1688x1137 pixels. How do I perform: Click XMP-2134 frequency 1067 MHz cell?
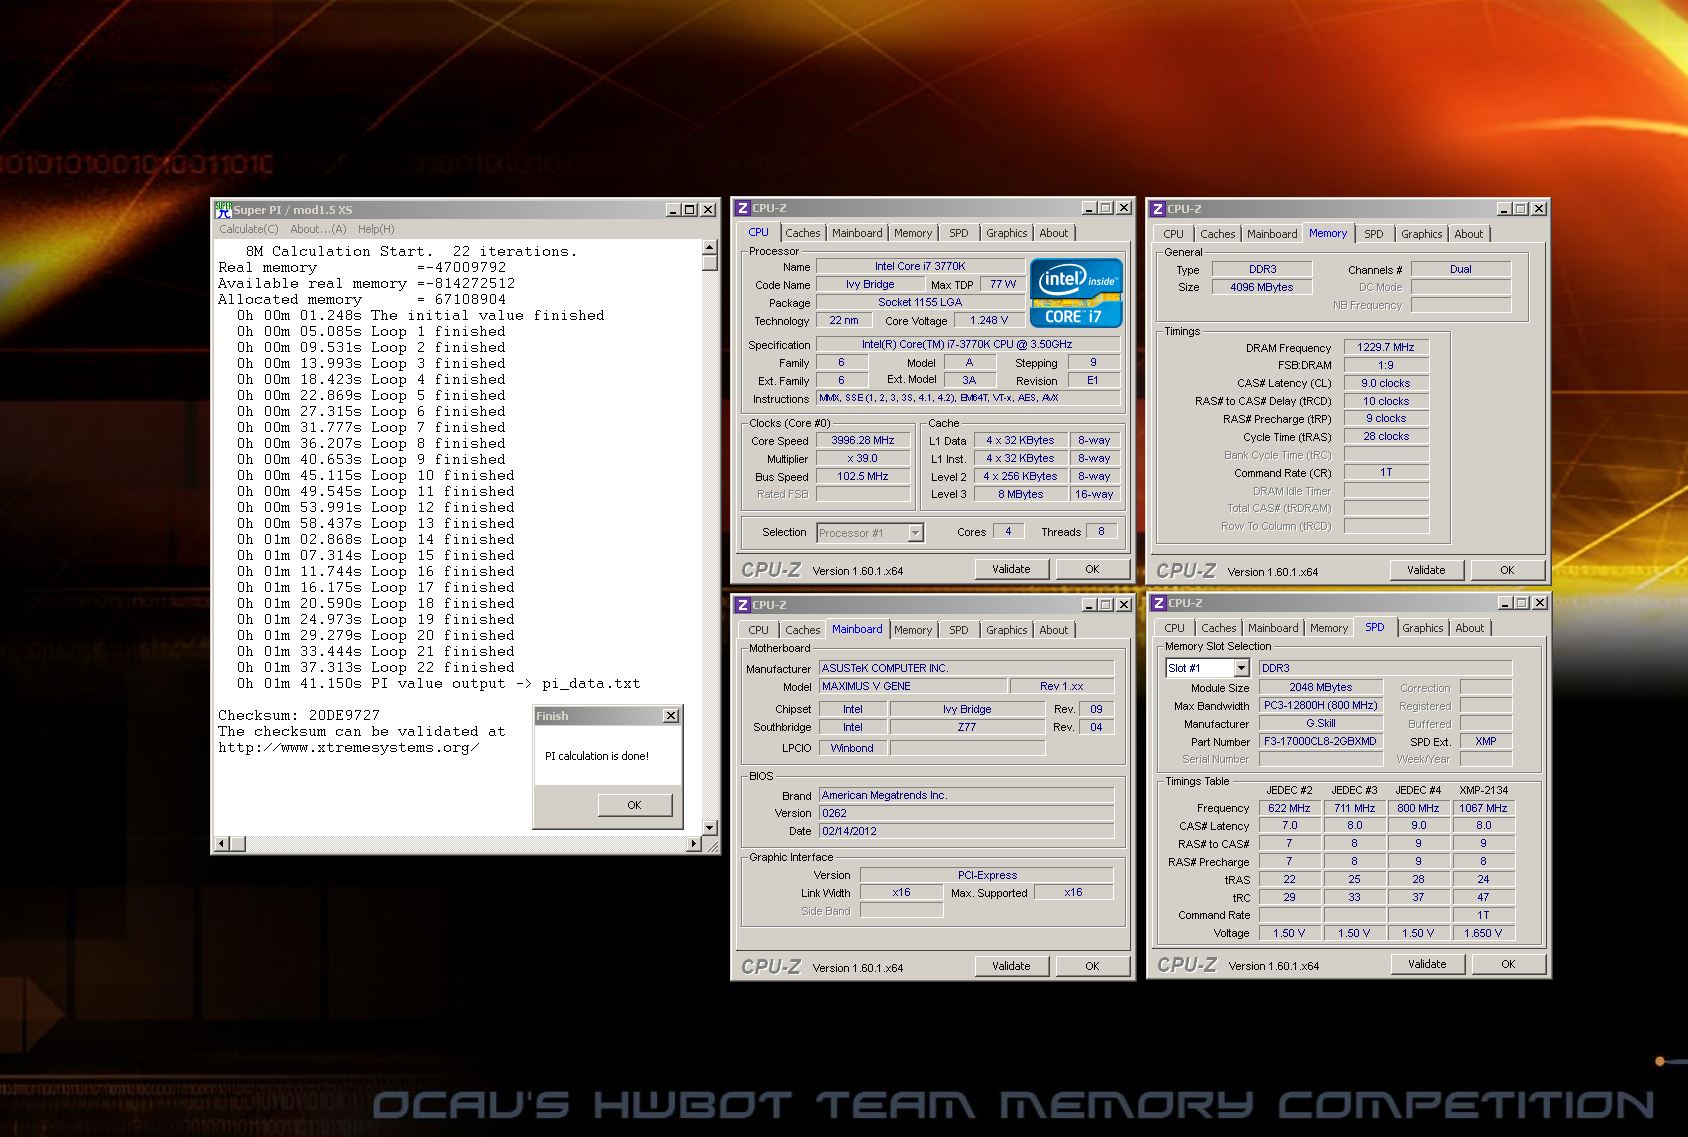coord(1483,808)
